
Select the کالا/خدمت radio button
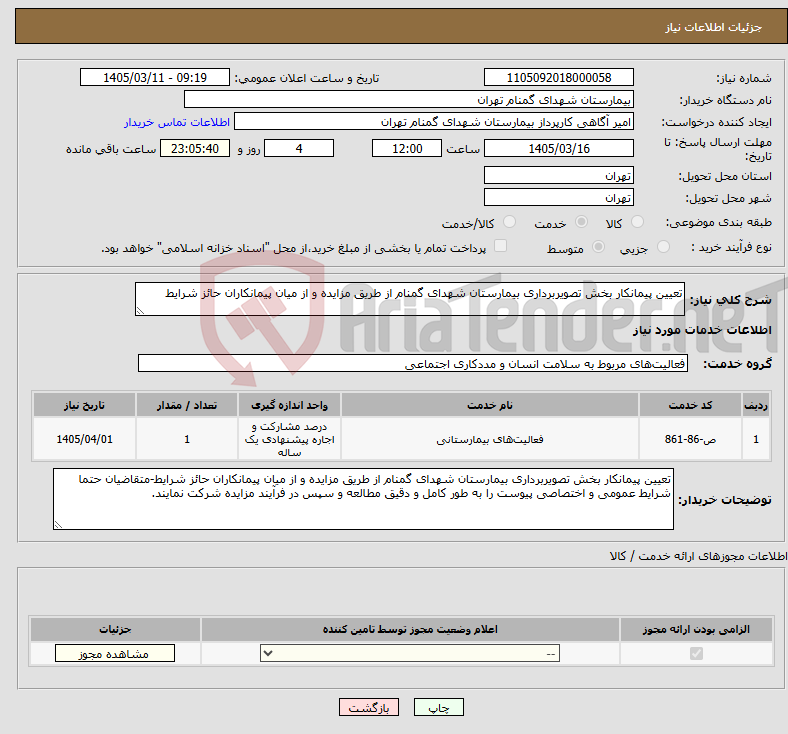[509, 222]
